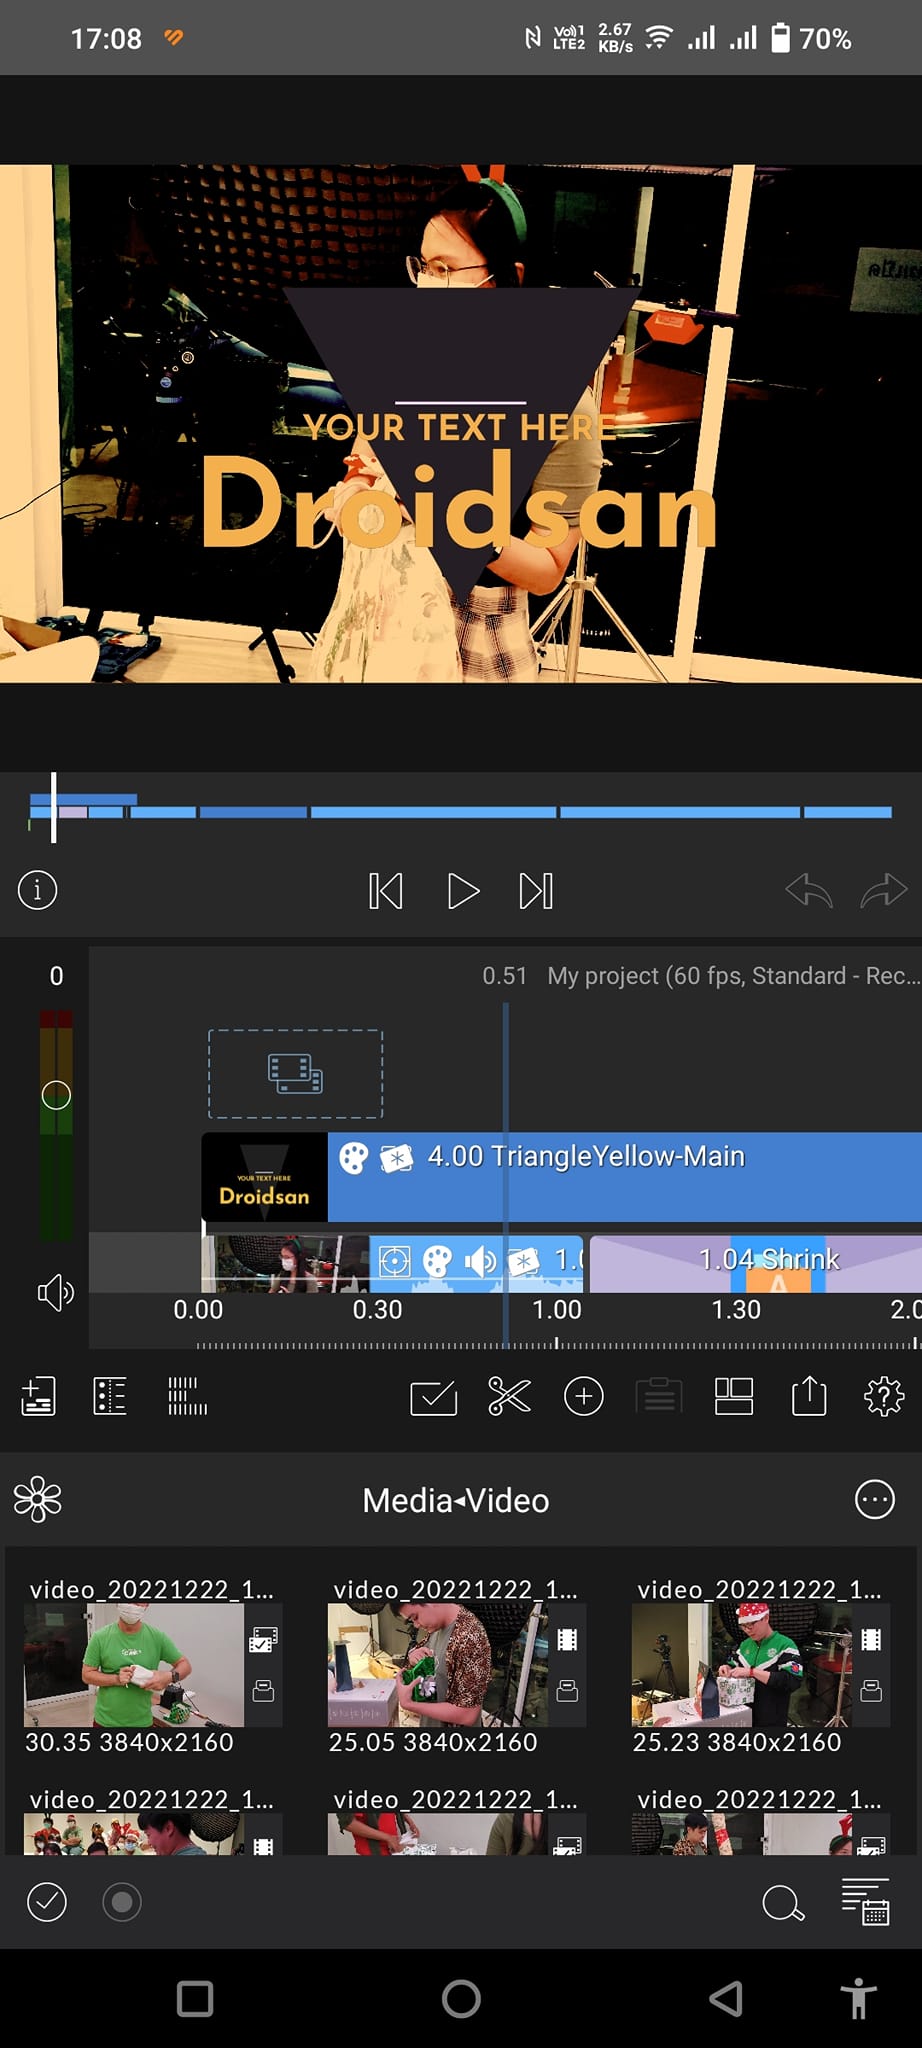Screen dimensions: 922x2048
Task: Tap the add plus circle icon
Action: click(x=584, y=1396)
